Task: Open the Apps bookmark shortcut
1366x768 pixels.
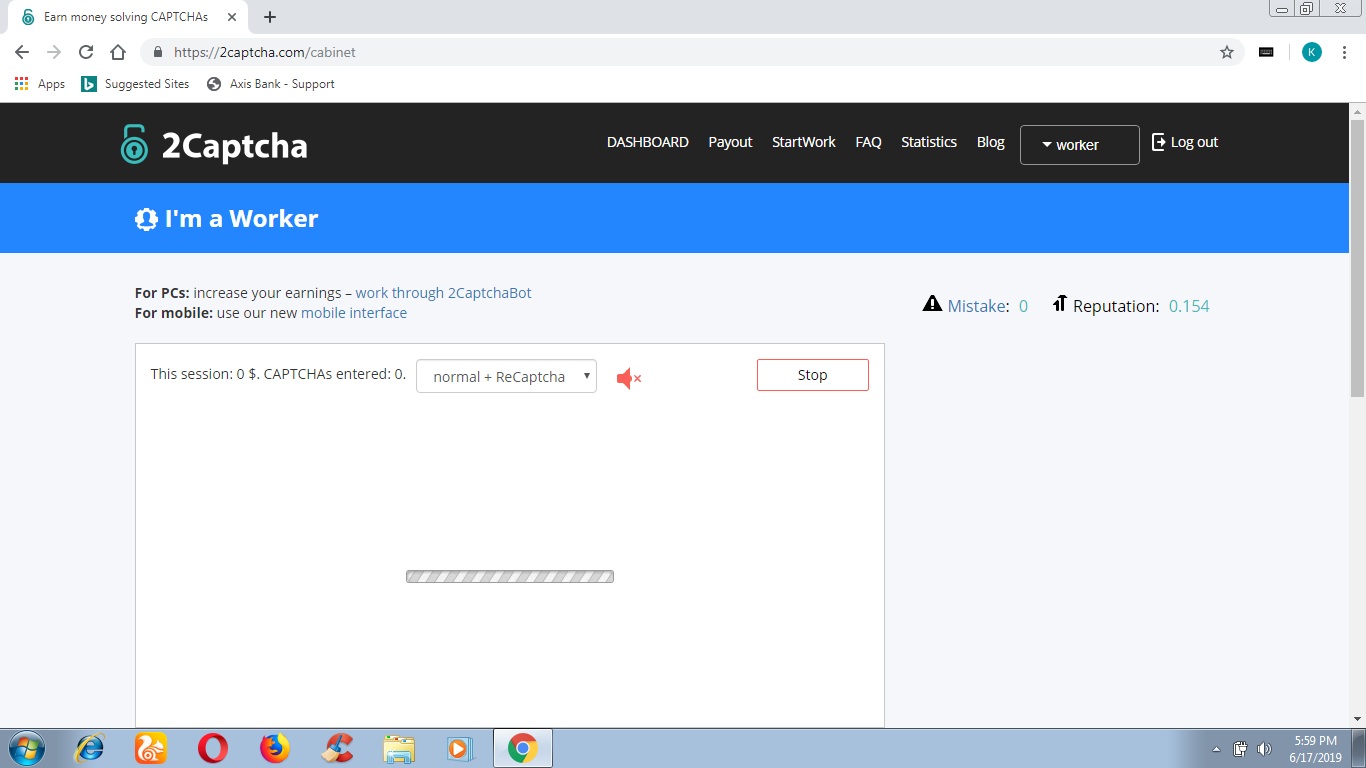Action: 40,84
